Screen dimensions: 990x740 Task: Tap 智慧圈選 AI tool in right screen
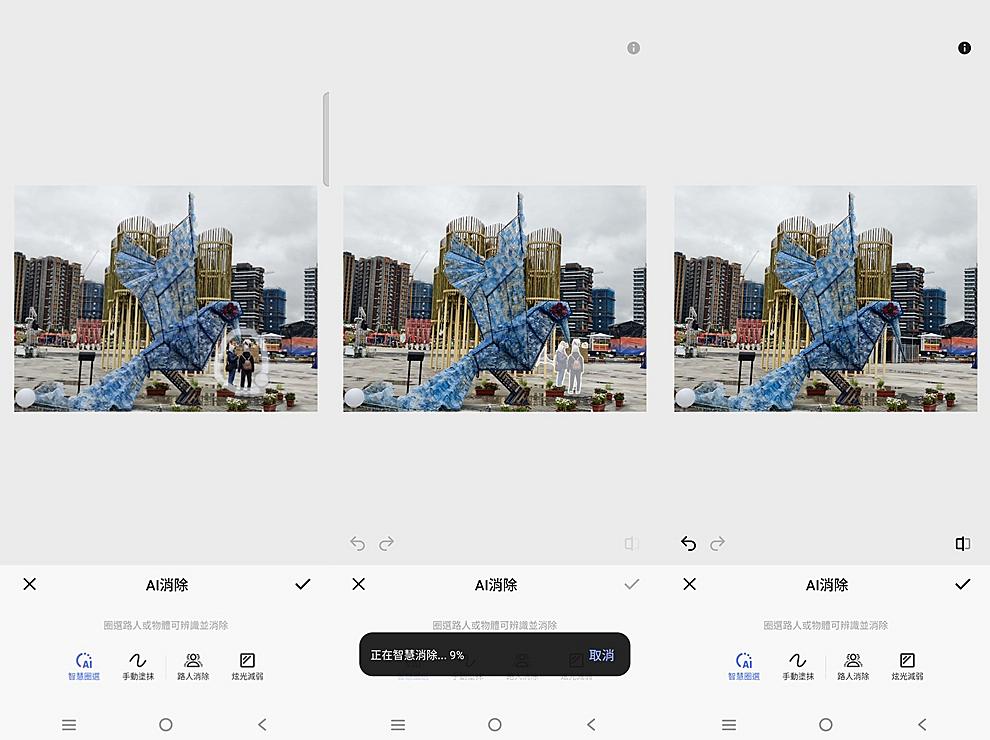coord(744,666)
